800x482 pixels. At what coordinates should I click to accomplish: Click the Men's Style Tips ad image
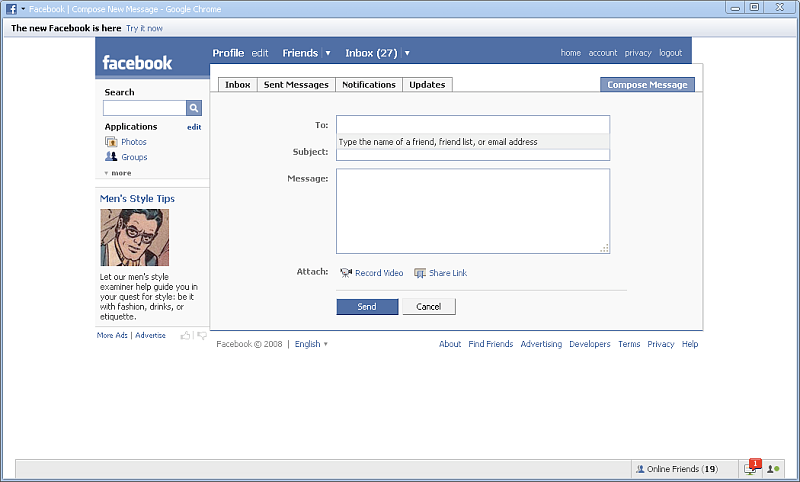point(134,237)
